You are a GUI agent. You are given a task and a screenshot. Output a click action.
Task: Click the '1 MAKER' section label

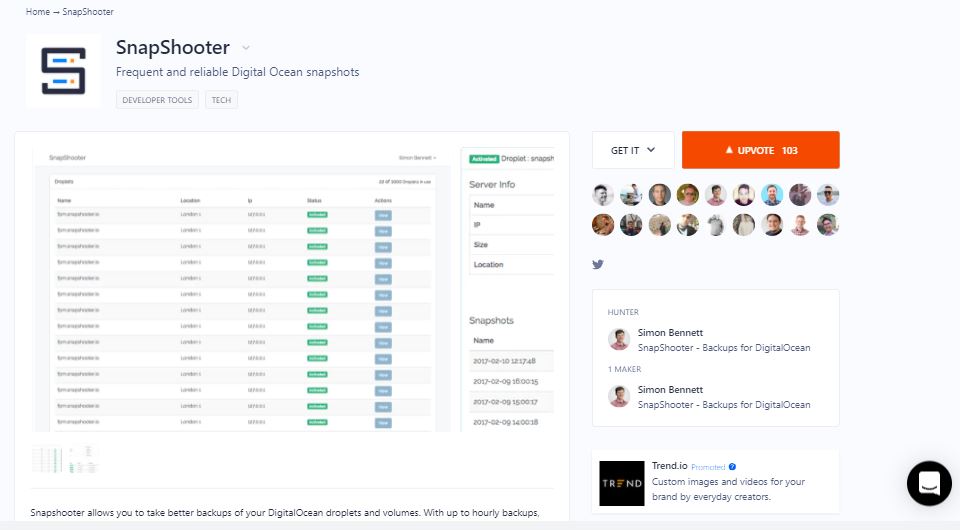tap(624, 369)
